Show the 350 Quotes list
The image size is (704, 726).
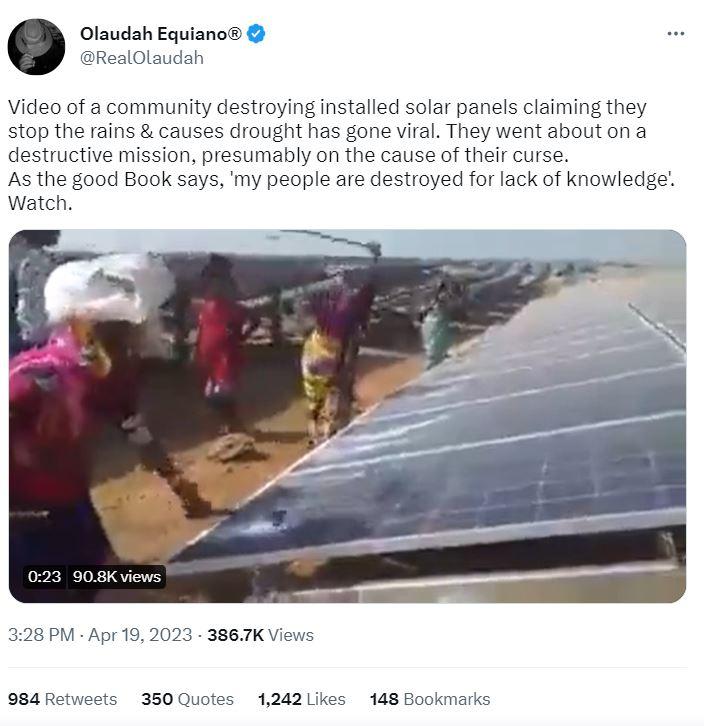tap(188, 699)
